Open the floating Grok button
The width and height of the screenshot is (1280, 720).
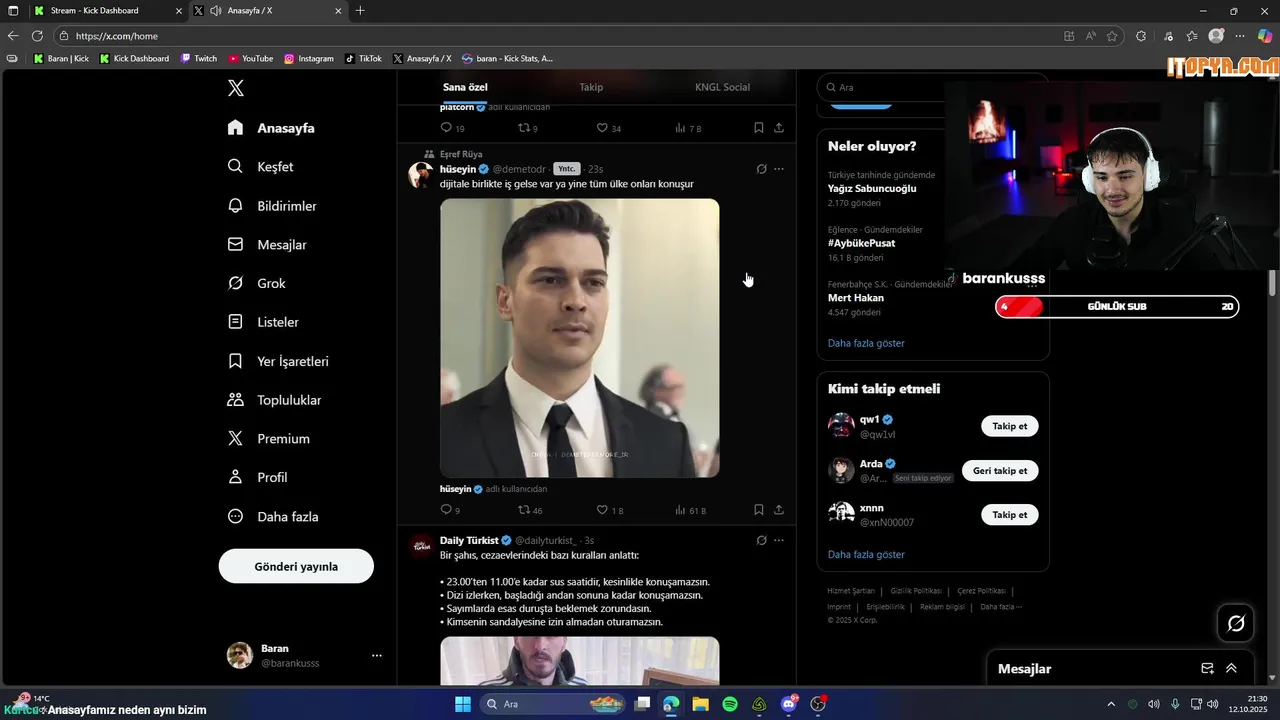coord(1236,623)
